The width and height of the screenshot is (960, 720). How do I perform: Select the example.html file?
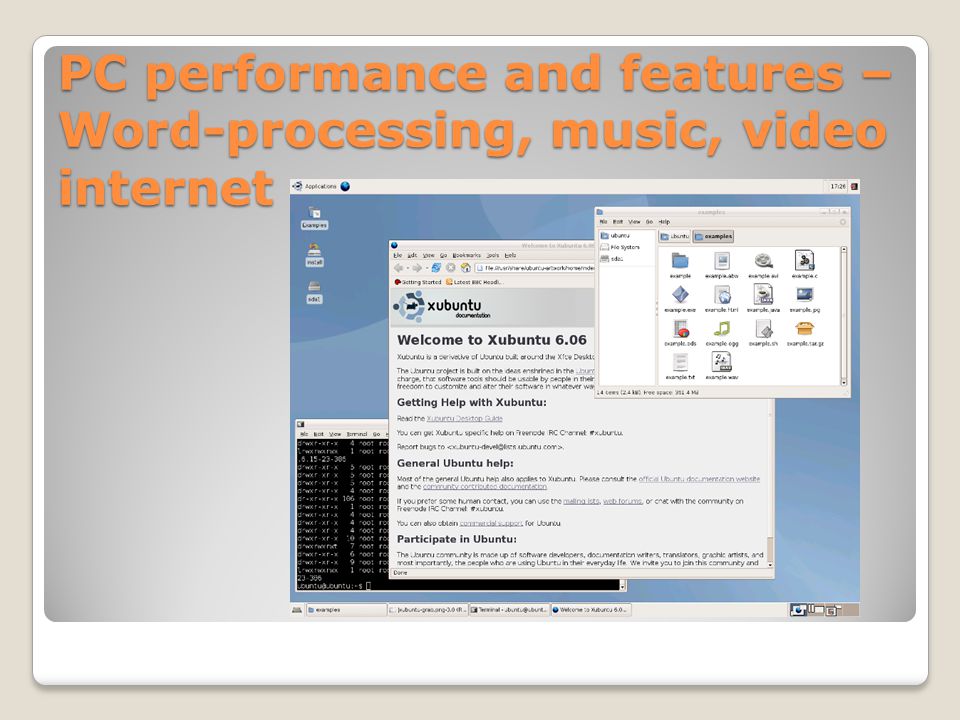(x=722, y=299)
